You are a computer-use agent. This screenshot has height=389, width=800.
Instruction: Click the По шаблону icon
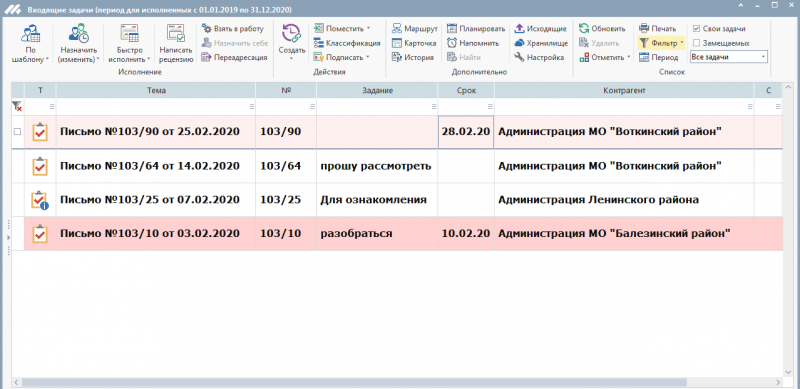pyautogui.click(x=30, y=34)
